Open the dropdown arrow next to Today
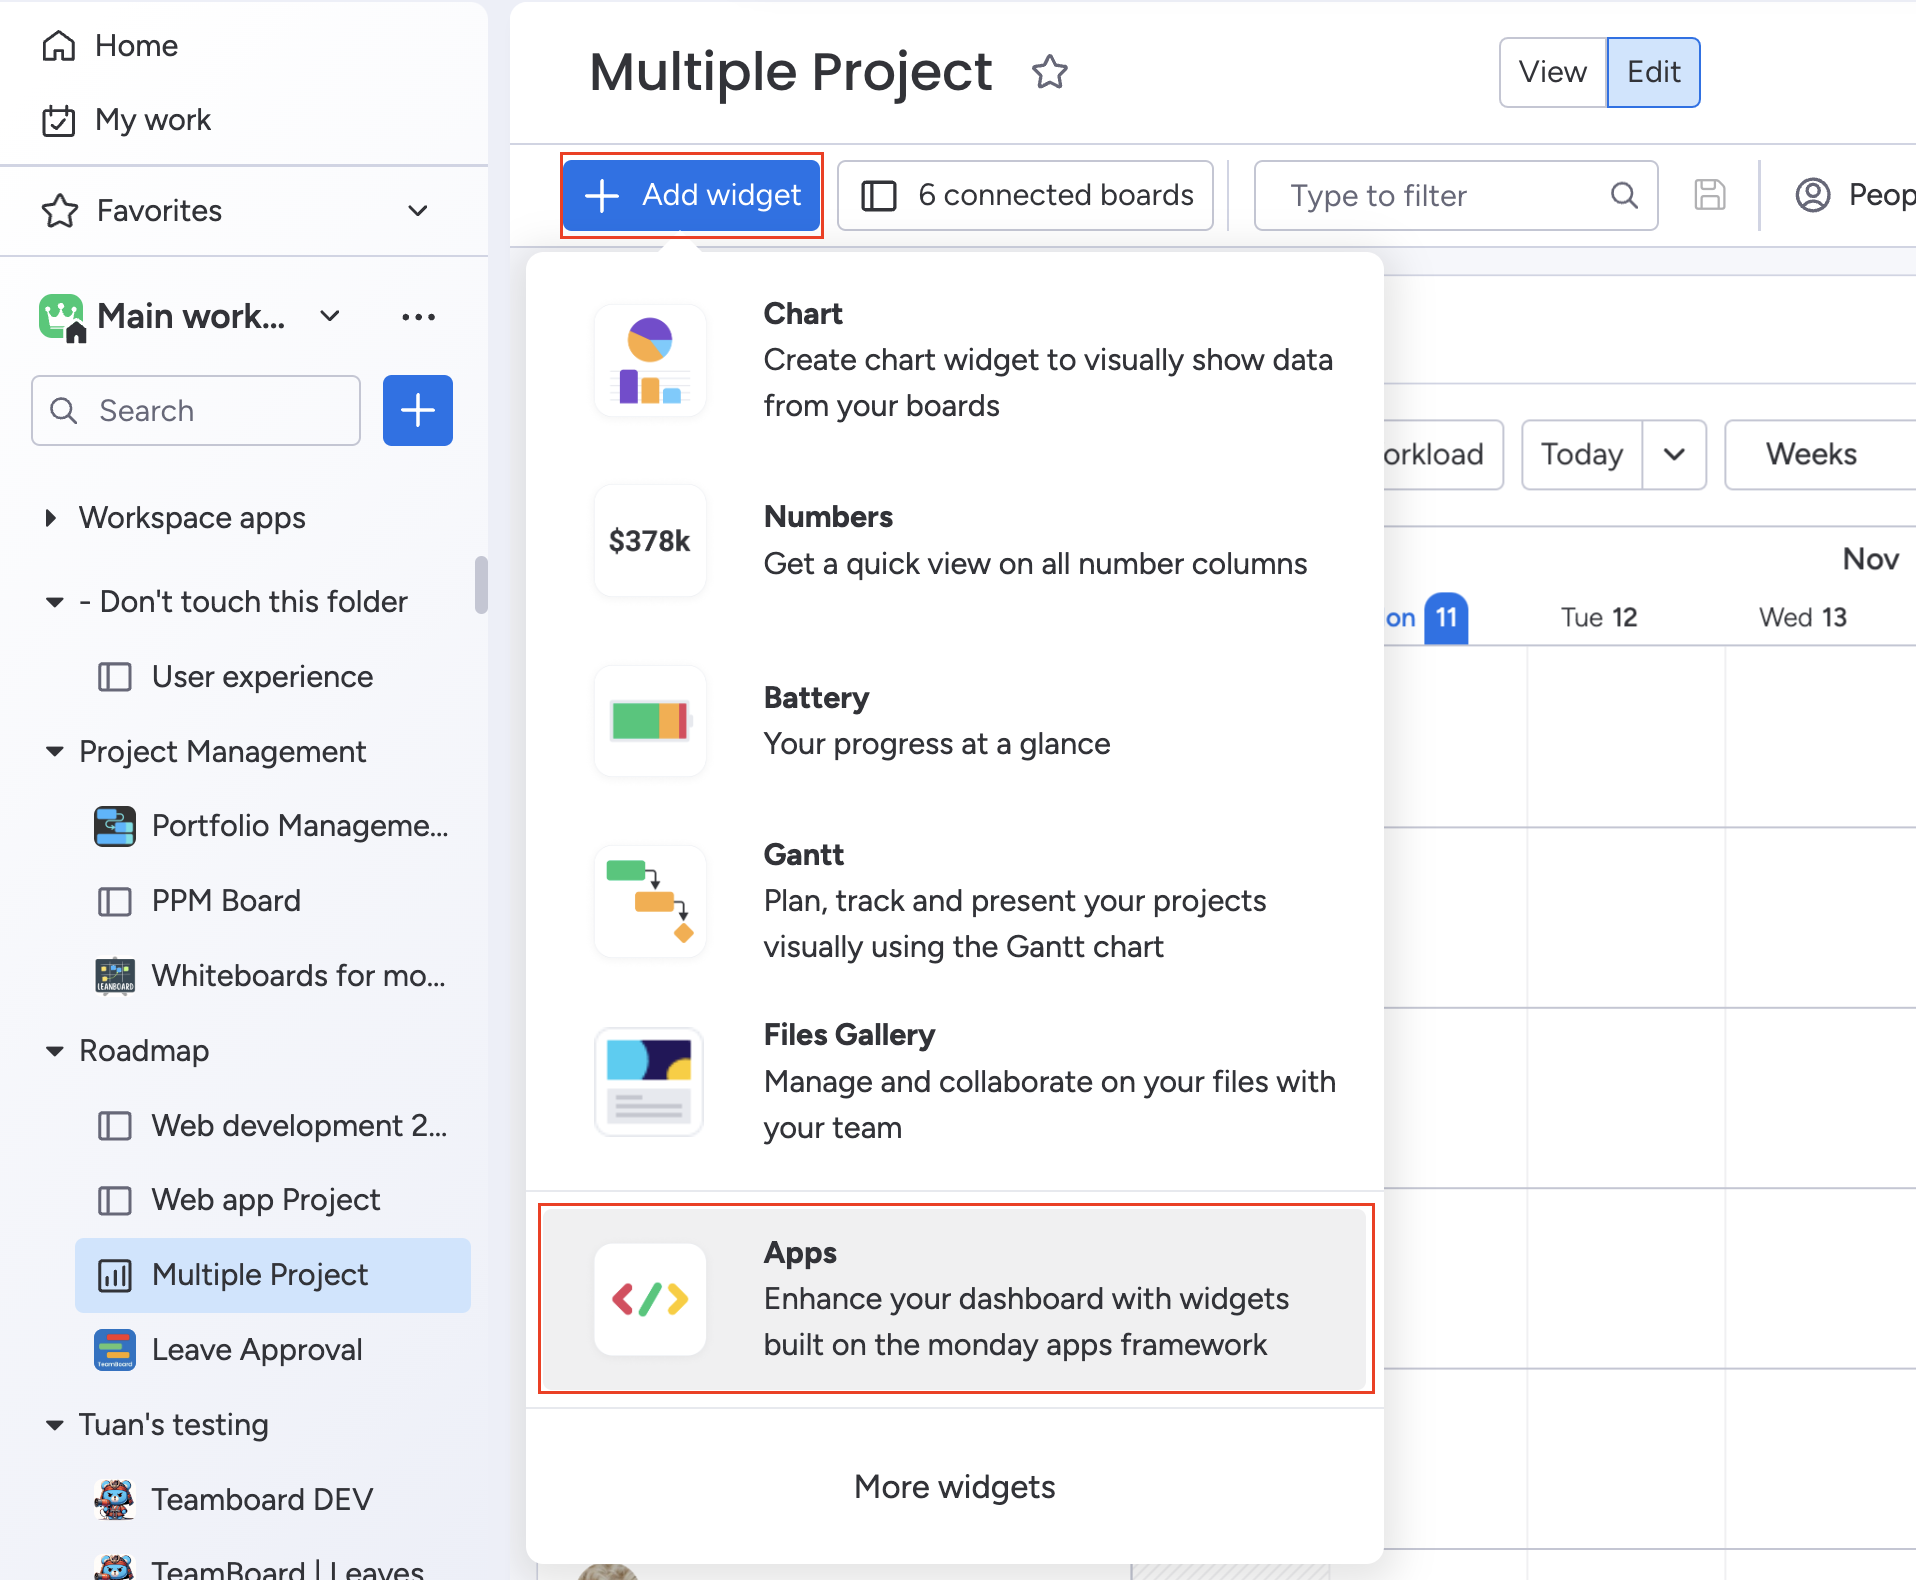 click(1674, 455)
